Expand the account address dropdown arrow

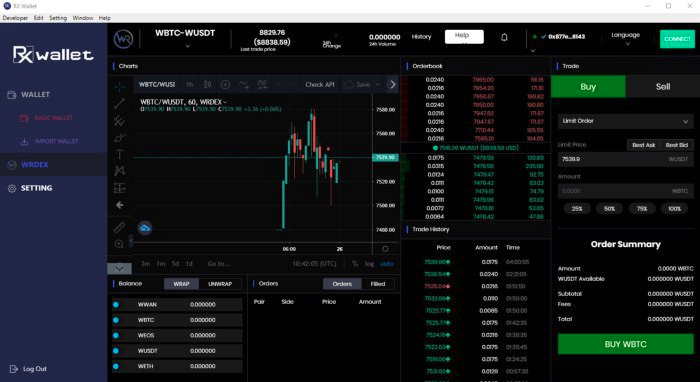pos(533,51)
